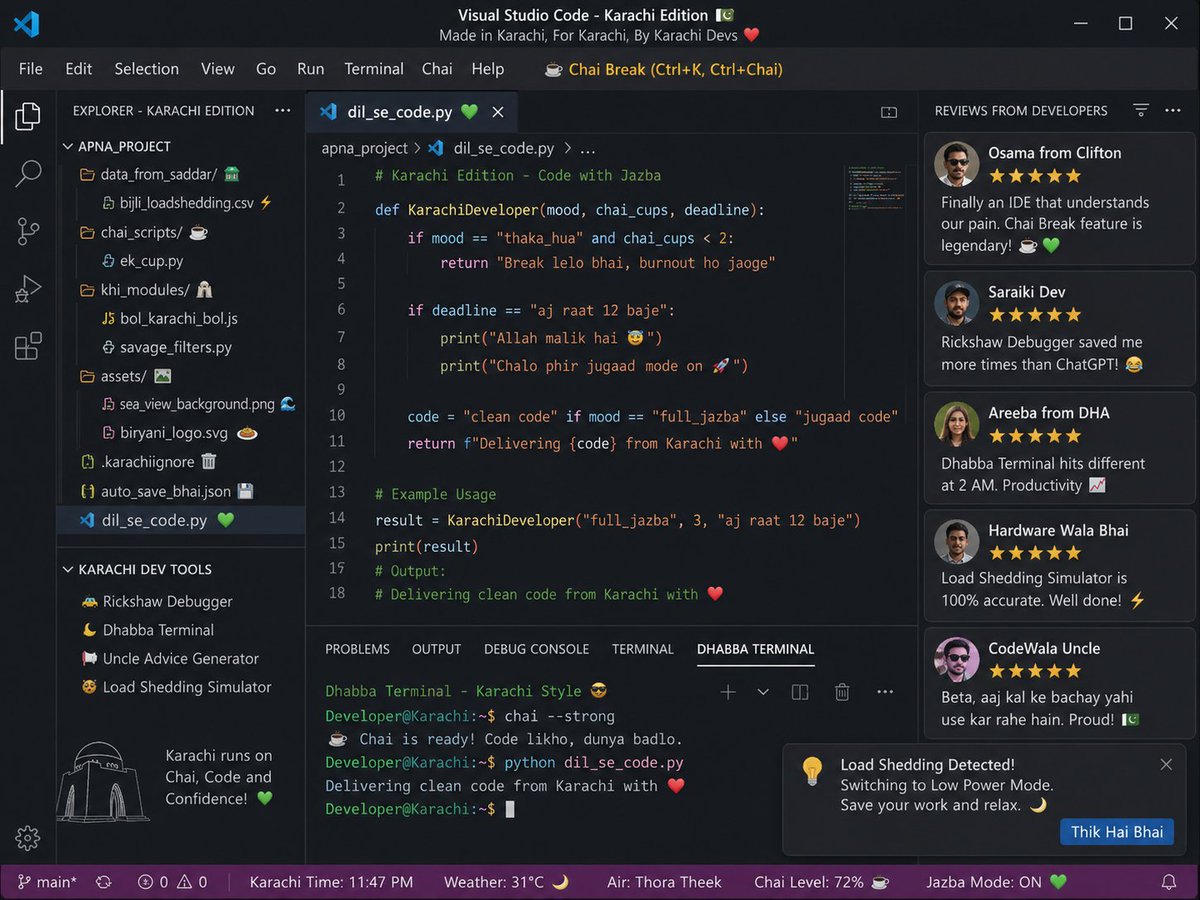Select apna_project in the breadcrumb

pyautogui.click(x=364, y=148)
